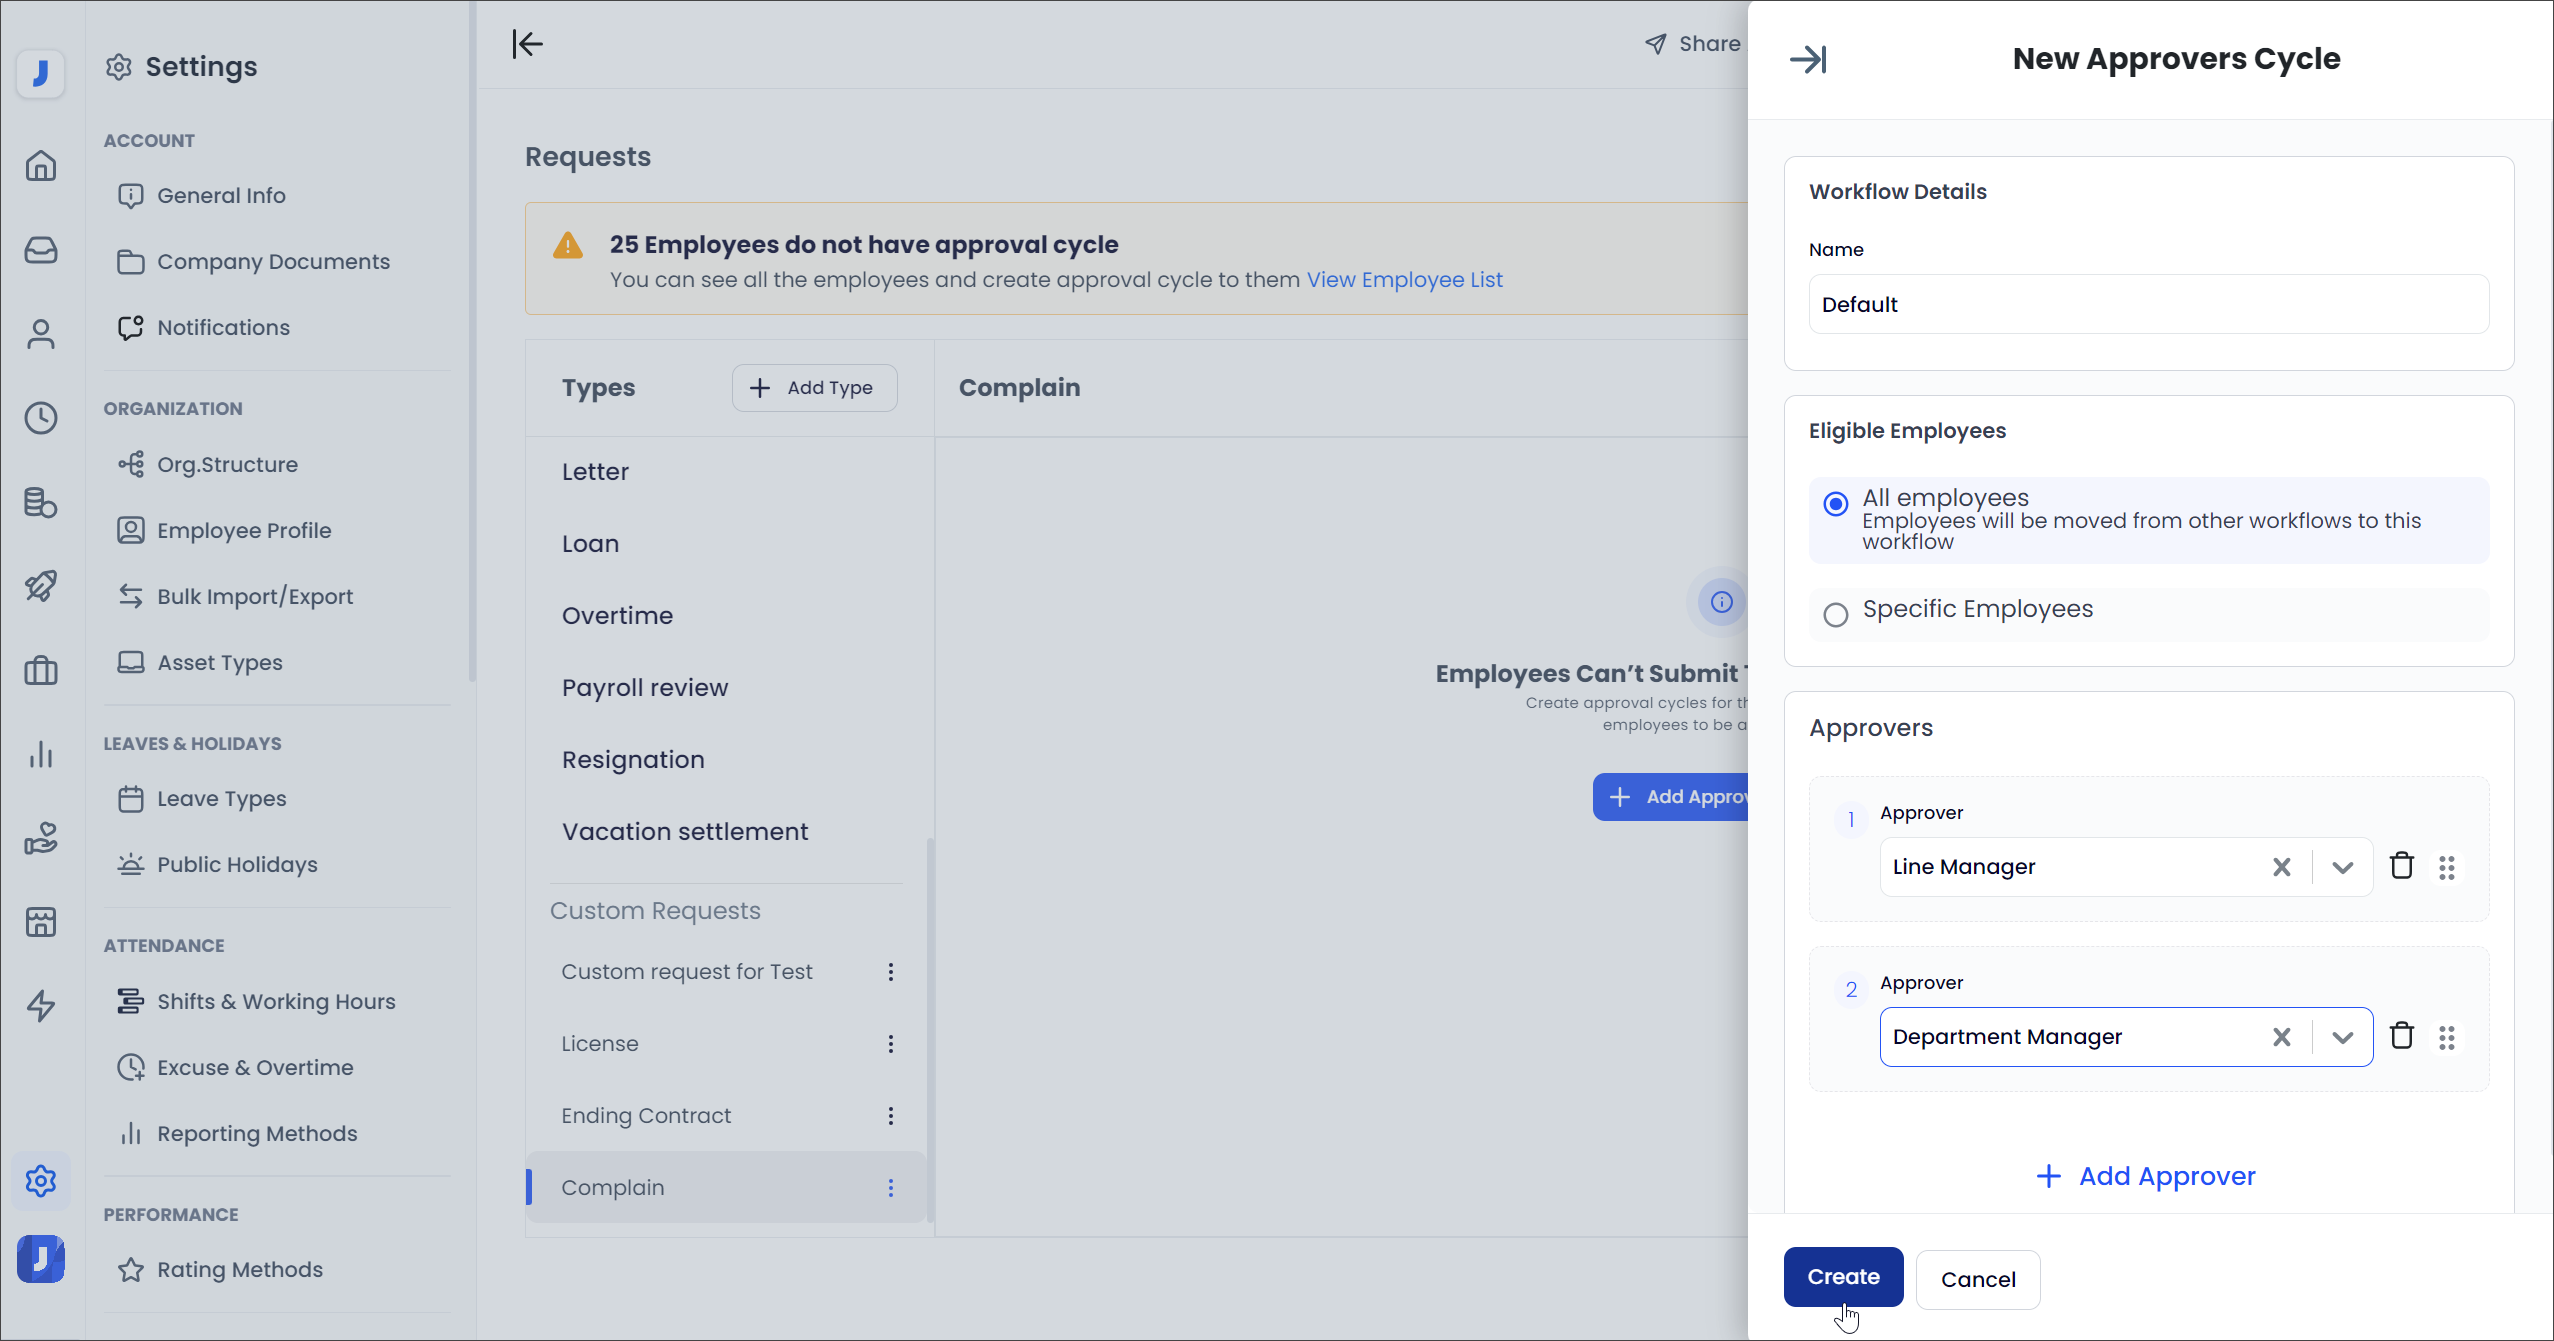Click the Create button
Viewport: 2554px width, 1341px height.
point(1842,1277)
